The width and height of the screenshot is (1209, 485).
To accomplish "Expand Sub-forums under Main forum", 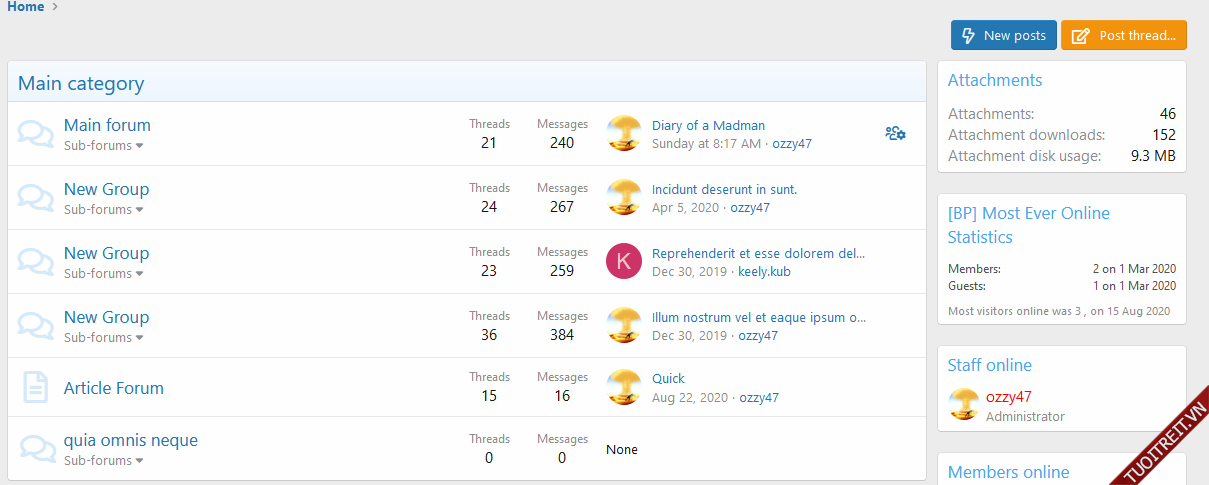I will (103, 146).
